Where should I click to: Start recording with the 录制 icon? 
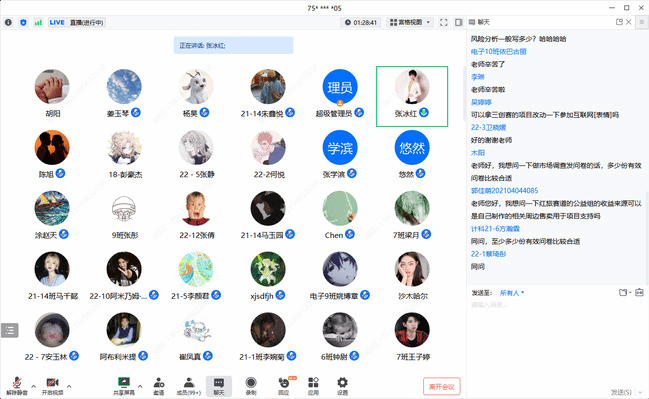tap(251, 386)
